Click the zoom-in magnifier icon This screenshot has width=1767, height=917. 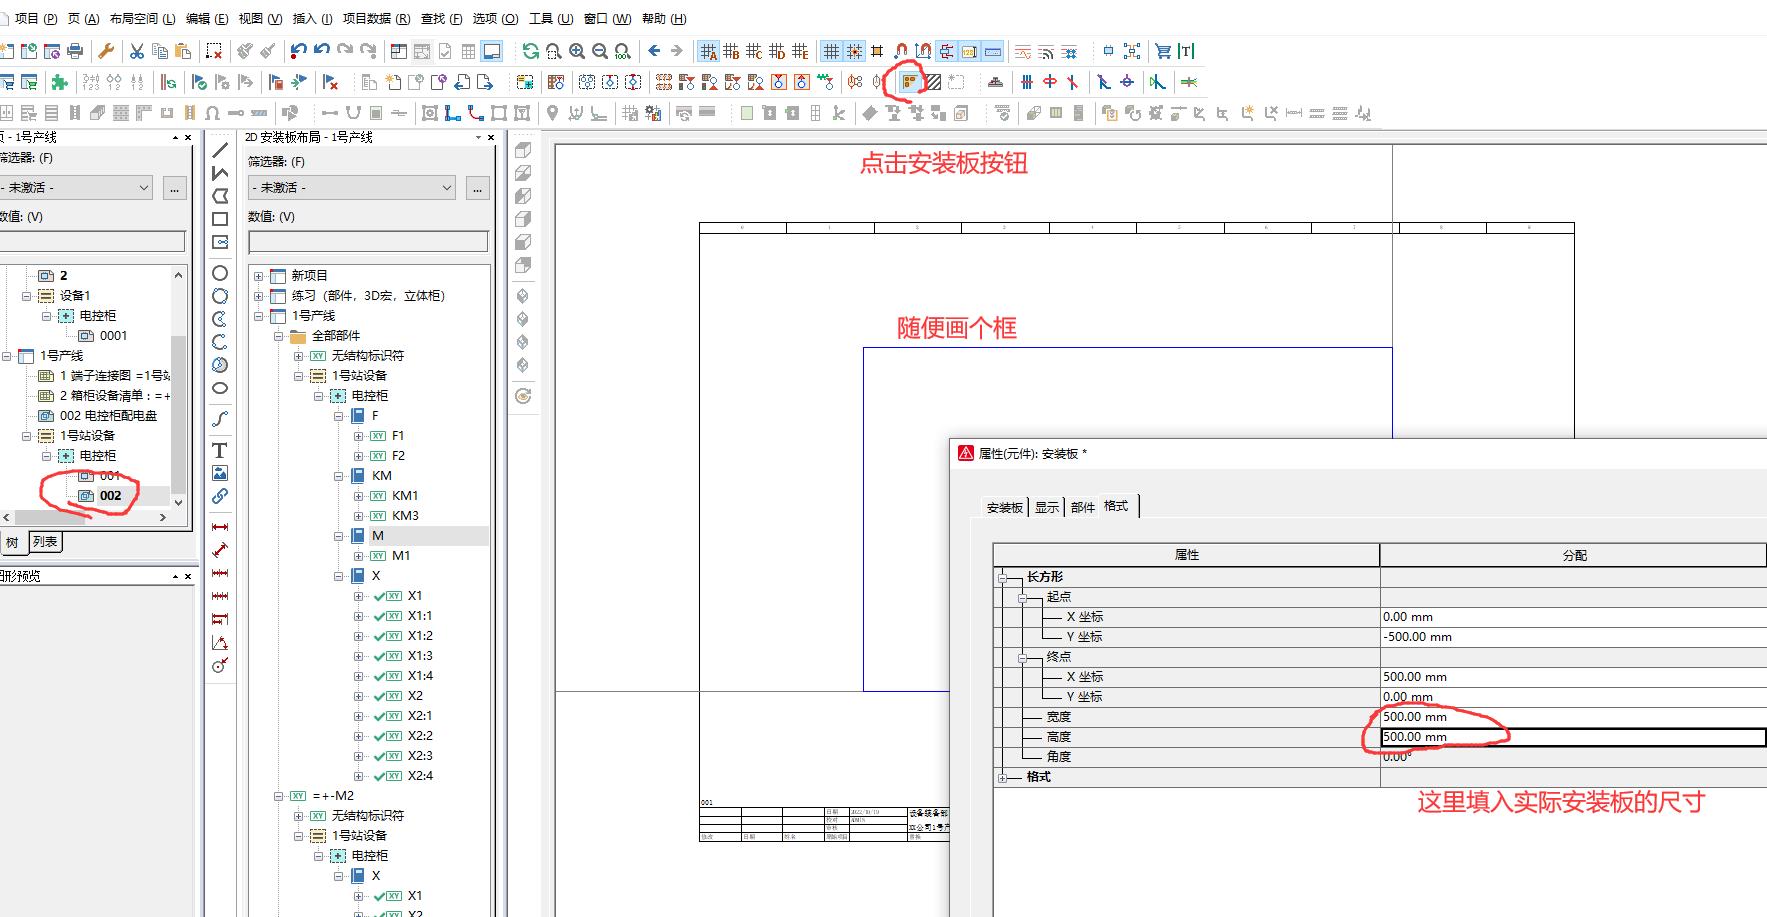point(577,51)
